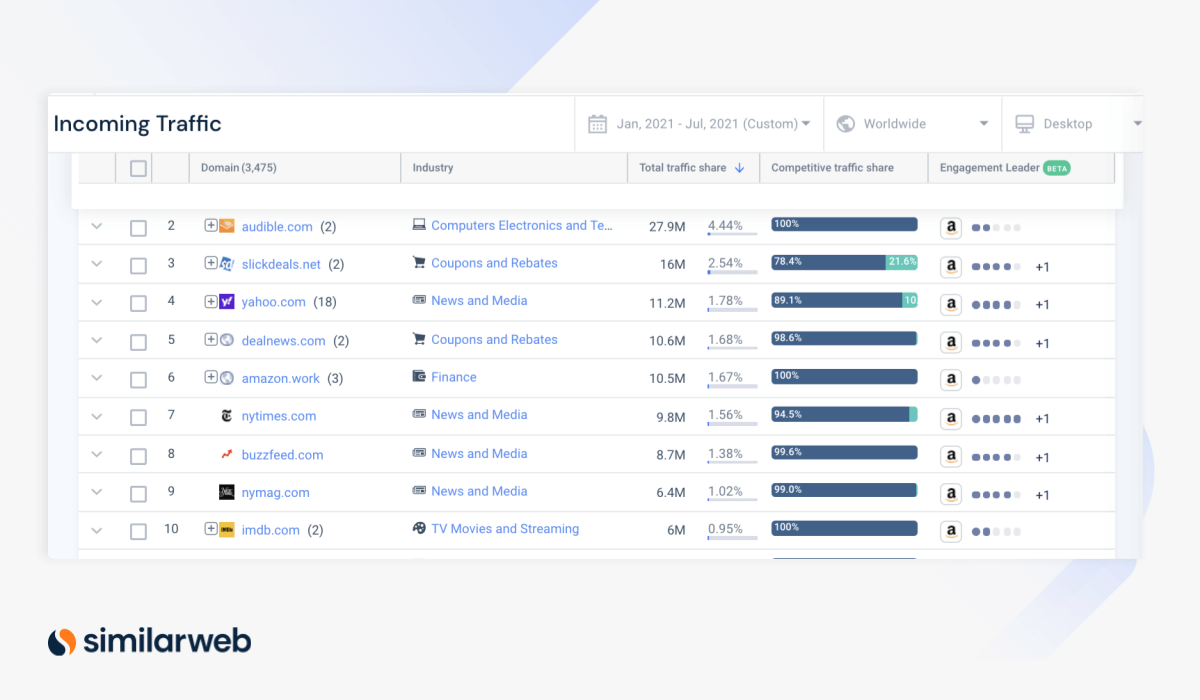The height and width of the screenshot is (700, 1200).
Task: Open the Jan, 2021 - Jul, 2021 date dropdown
Action: coord(714,124)
